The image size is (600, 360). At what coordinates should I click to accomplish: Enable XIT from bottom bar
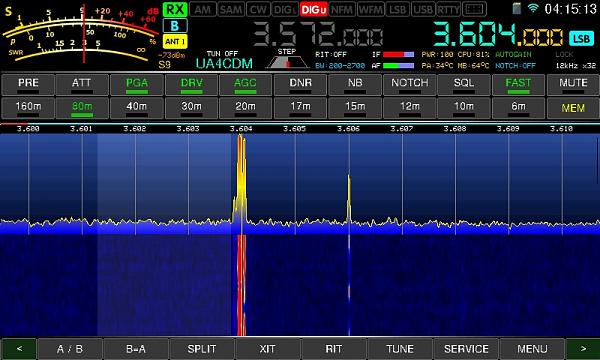tap(267, 349)
